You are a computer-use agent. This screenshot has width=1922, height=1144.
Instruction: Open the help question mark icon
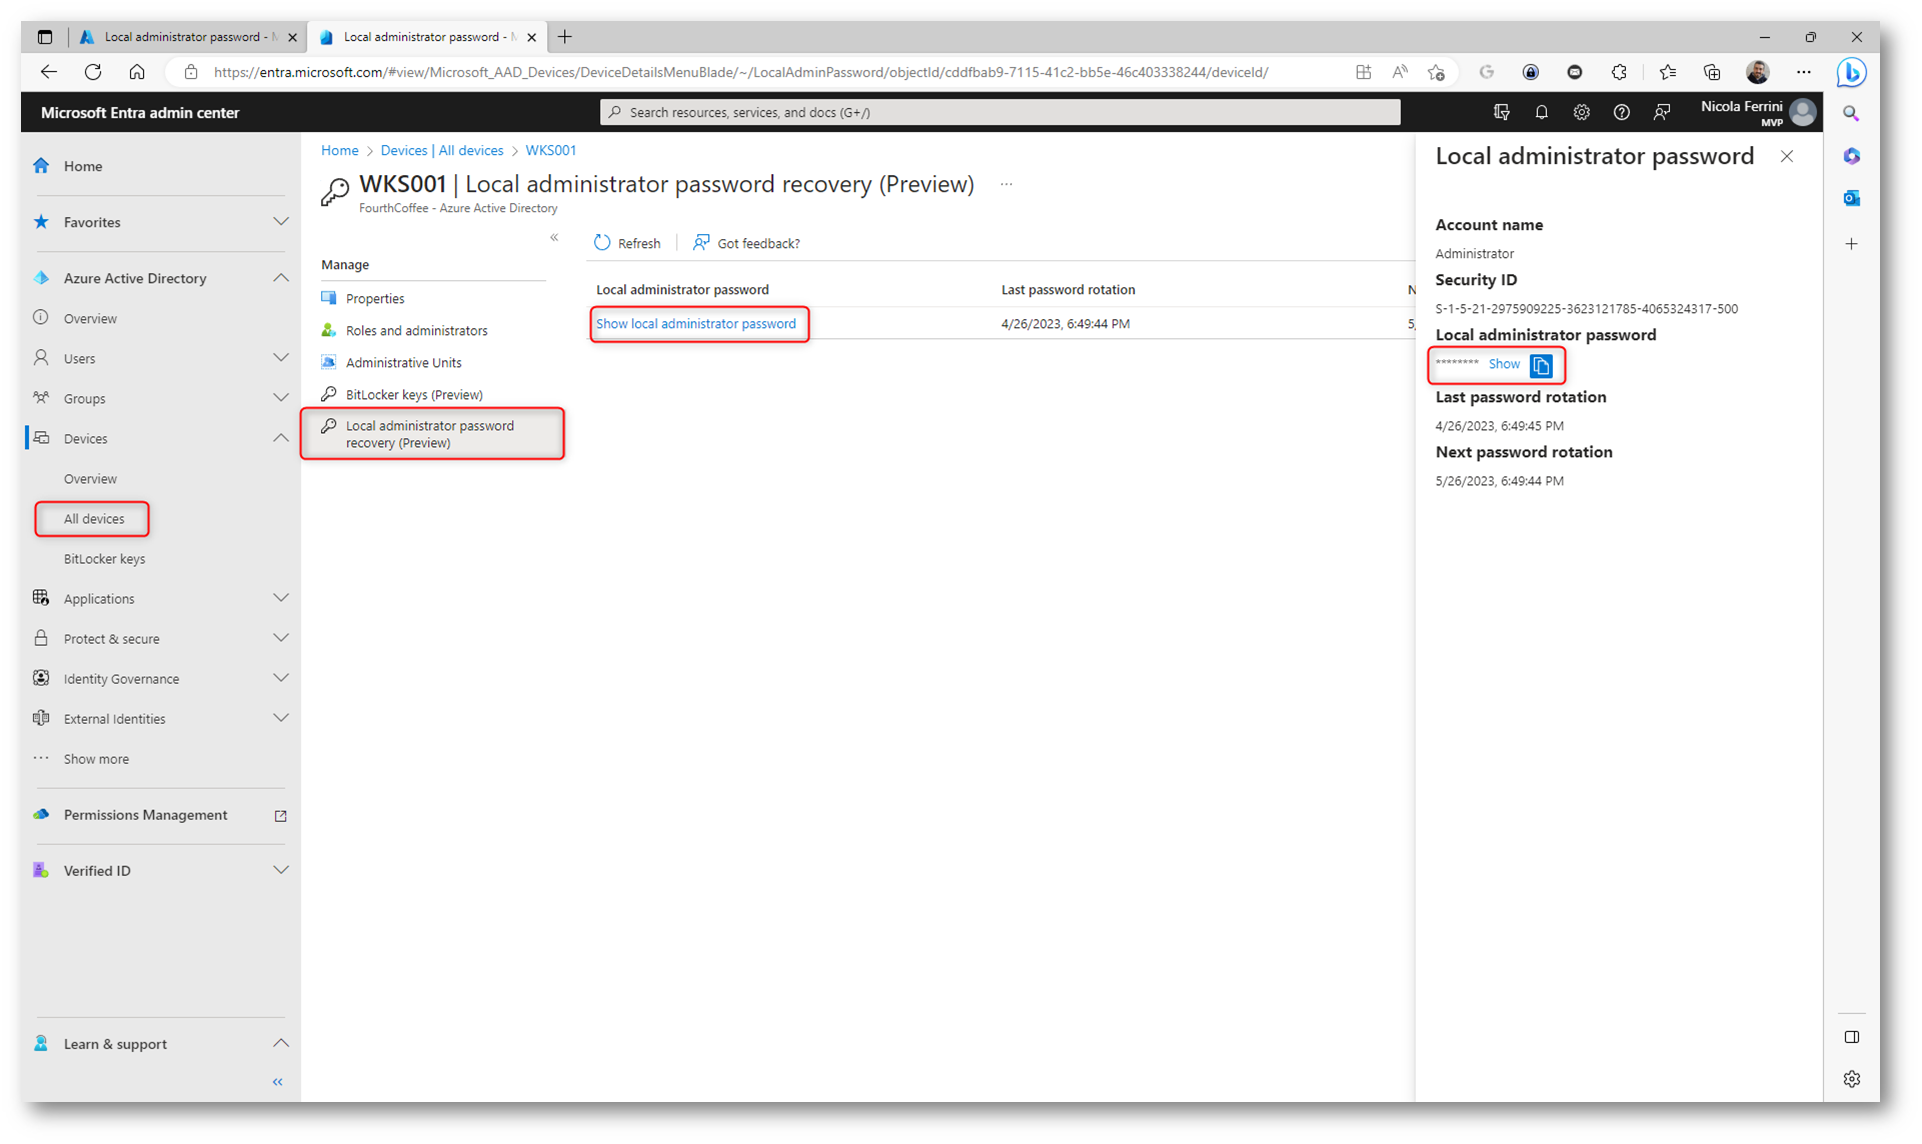click(x=1621, y=113)
